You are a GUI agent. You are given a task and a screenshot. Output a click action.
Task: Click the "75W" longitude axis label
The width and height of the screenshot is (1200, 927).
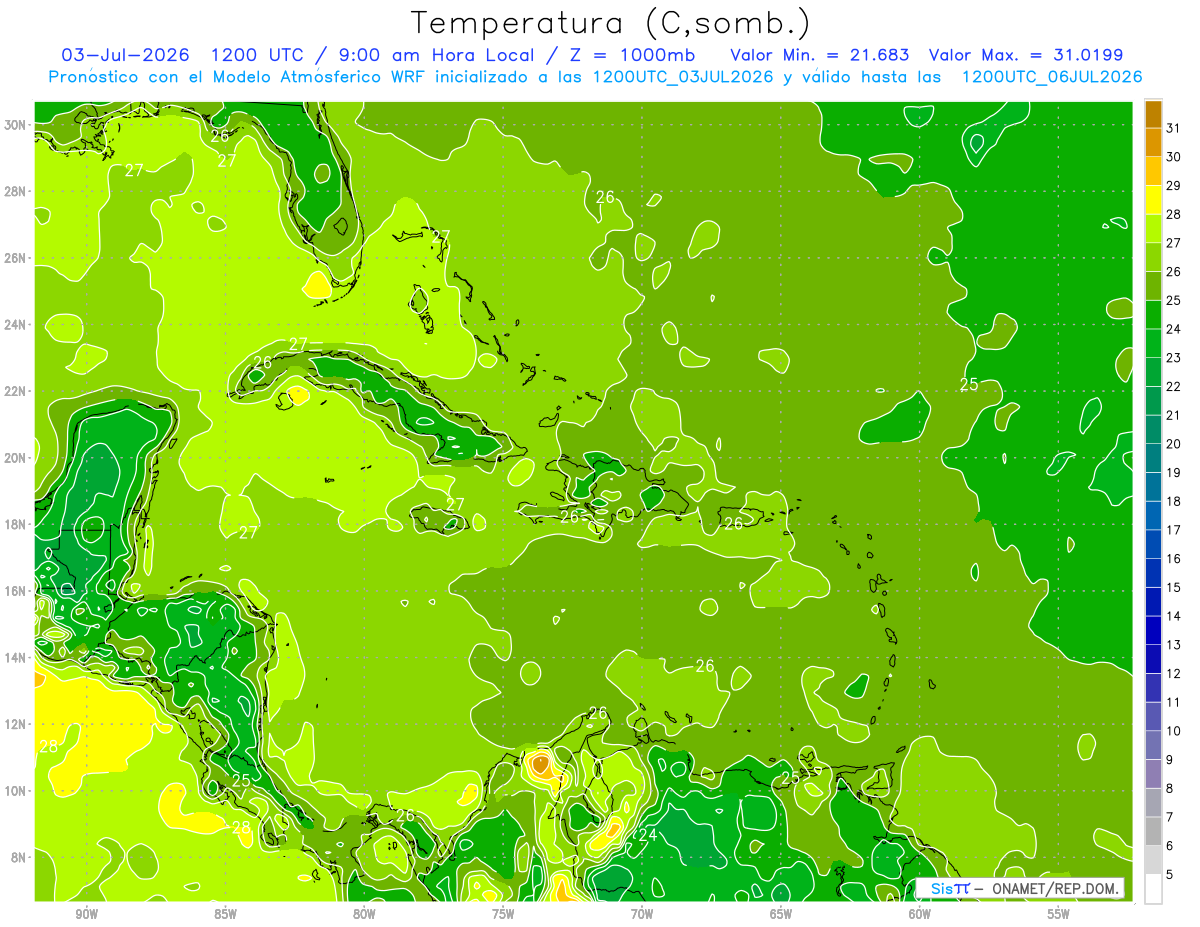503,915
